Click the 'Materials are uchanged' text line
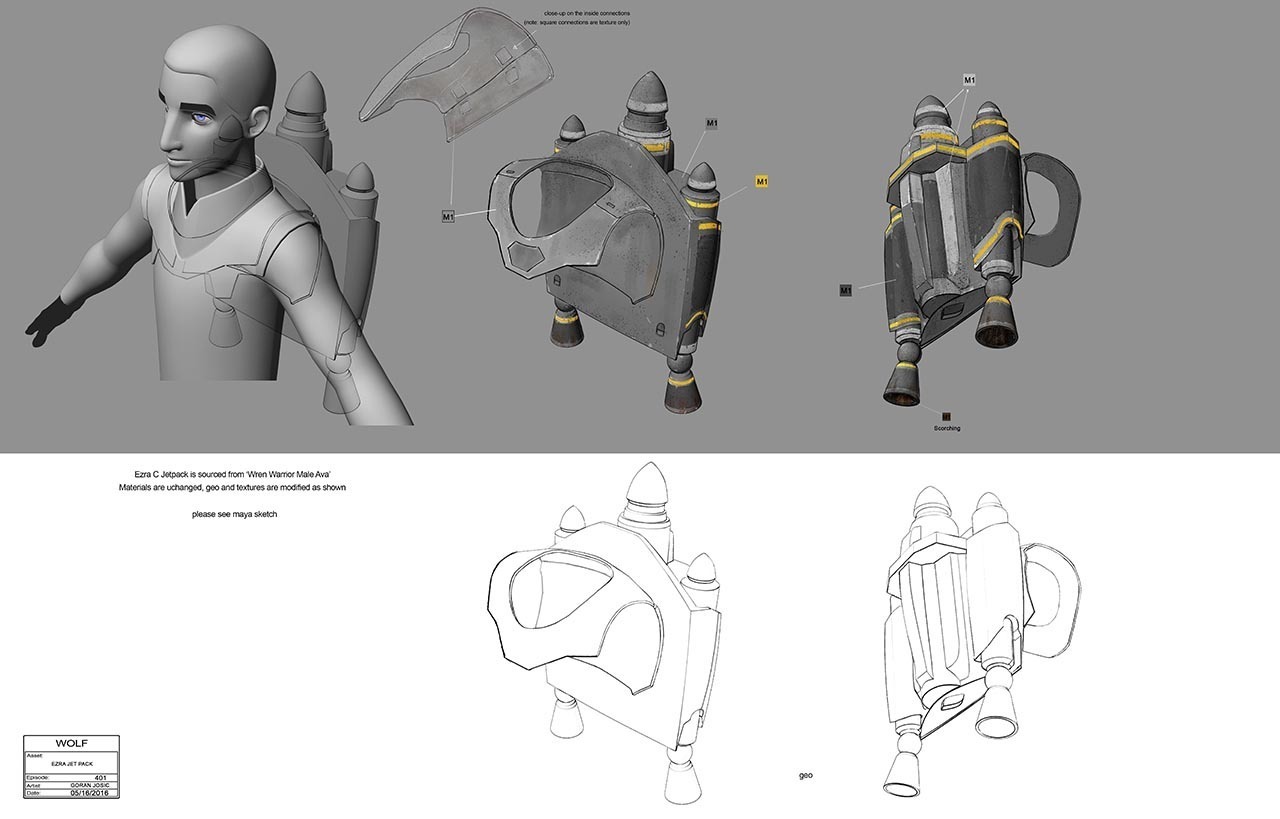Viewport: 1280px width, 819px height. (x=231, y=487)
